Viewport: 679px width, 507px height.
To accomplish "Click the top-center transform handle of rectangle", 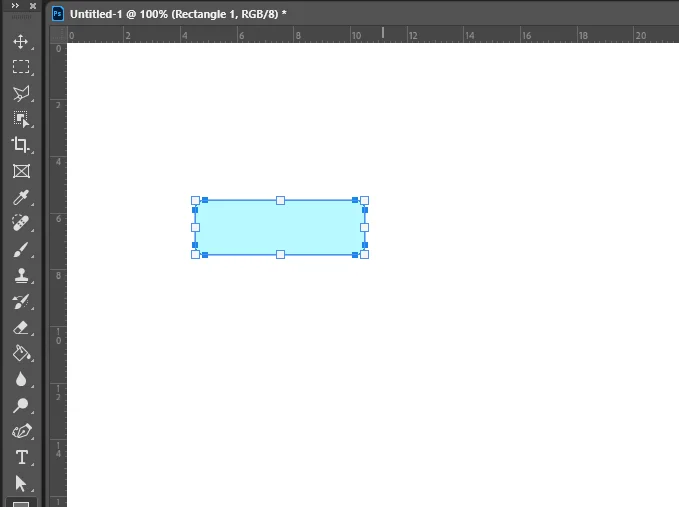I will [280, 200].
